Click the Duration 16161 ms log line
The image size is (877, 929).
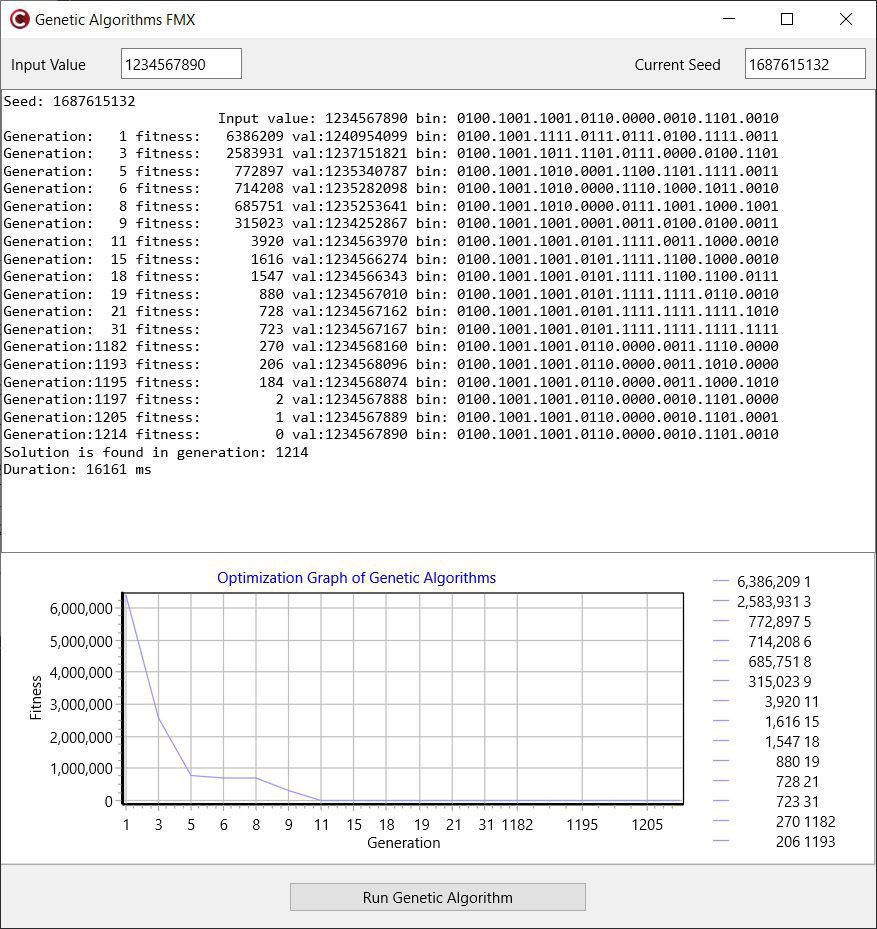[x=77, y=469]
